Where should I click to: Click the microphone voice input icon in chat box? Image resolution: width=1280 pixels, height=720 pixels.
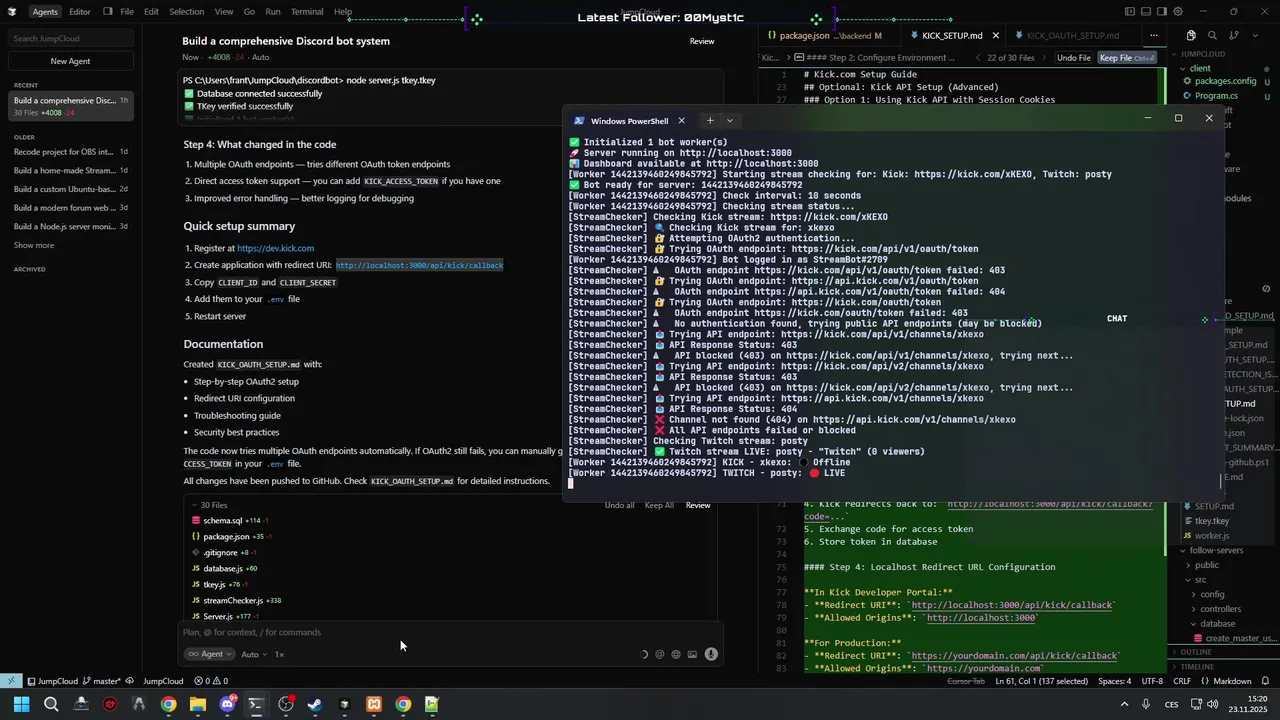[x=711, y=654]
